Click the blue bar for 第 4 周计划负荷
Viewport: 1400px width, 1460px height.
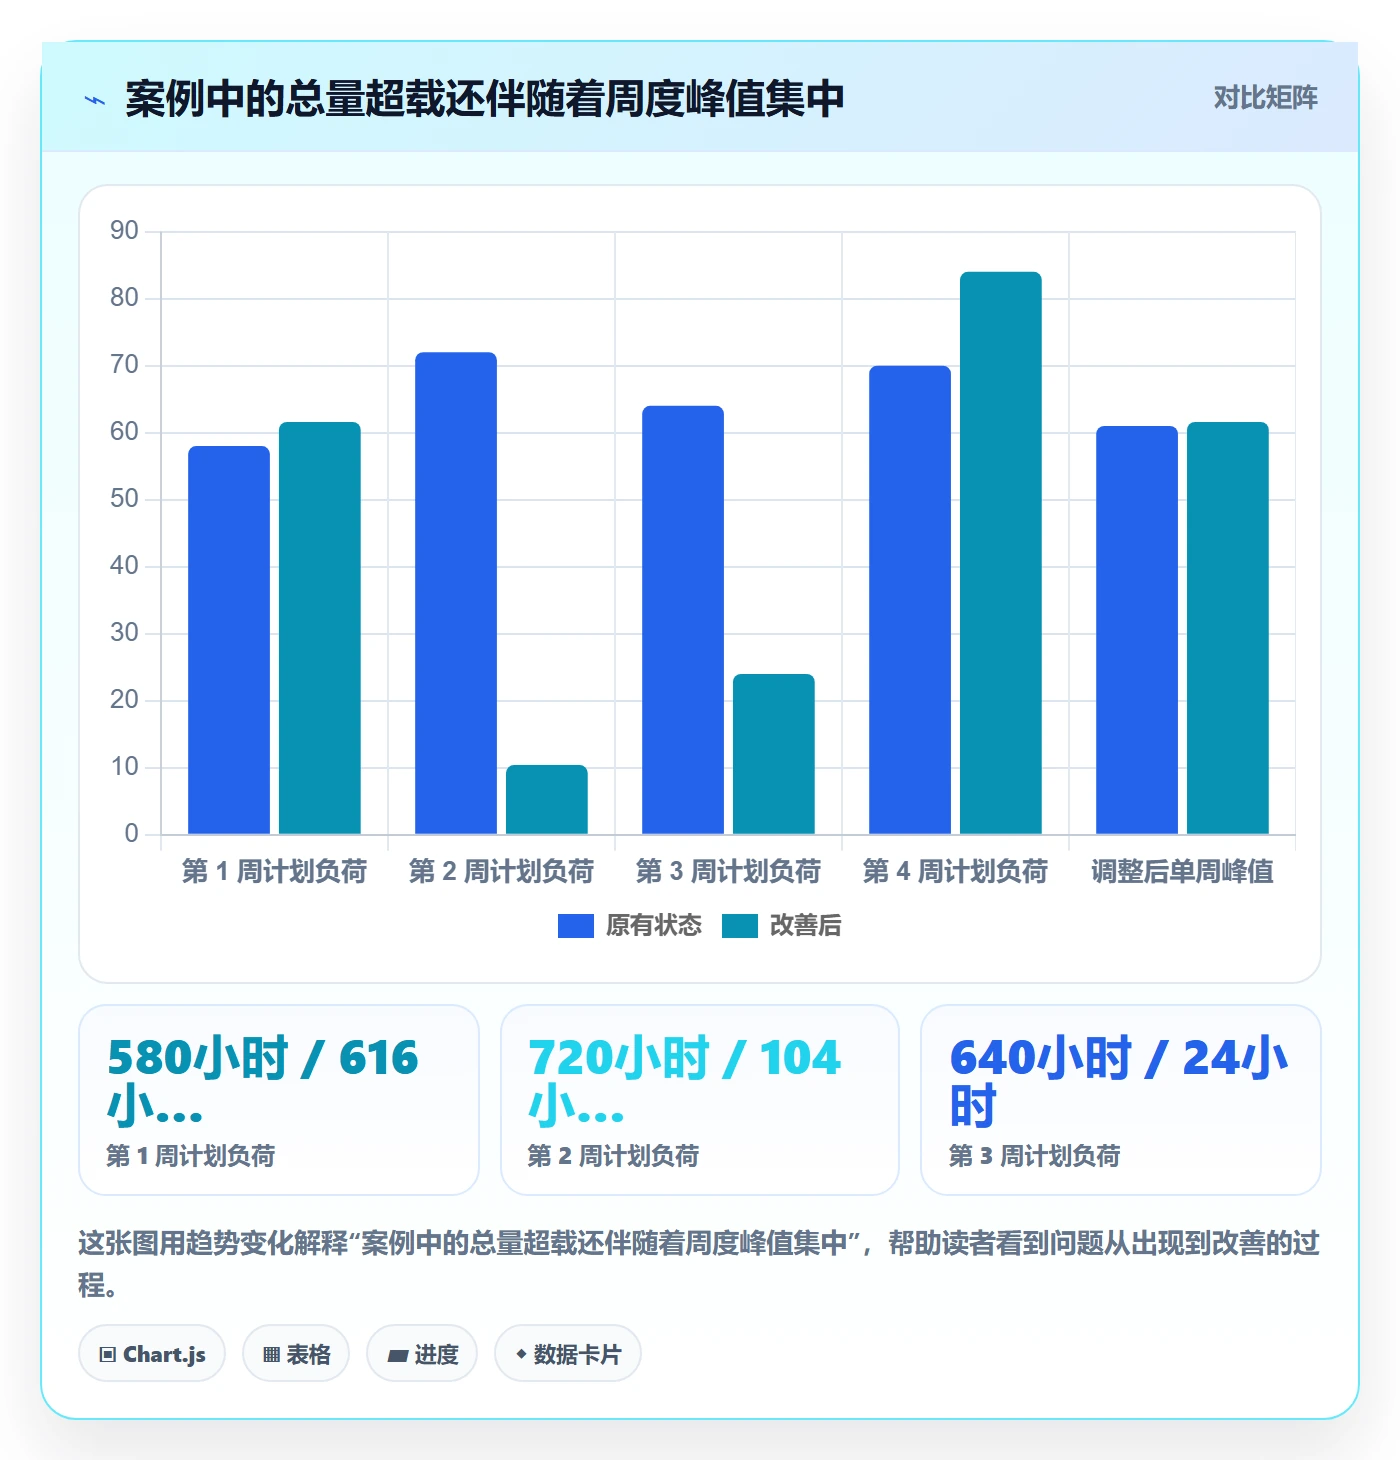coord(910,600)
